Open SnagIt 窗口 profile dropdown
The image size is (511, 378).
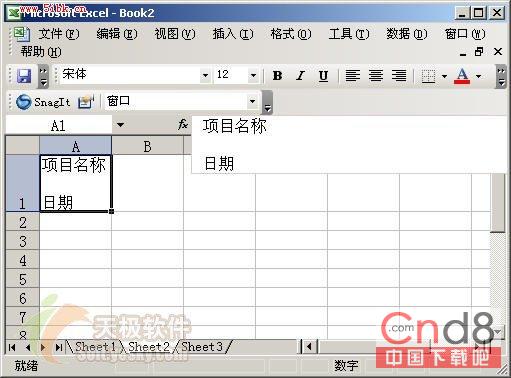tap(252, 101)
